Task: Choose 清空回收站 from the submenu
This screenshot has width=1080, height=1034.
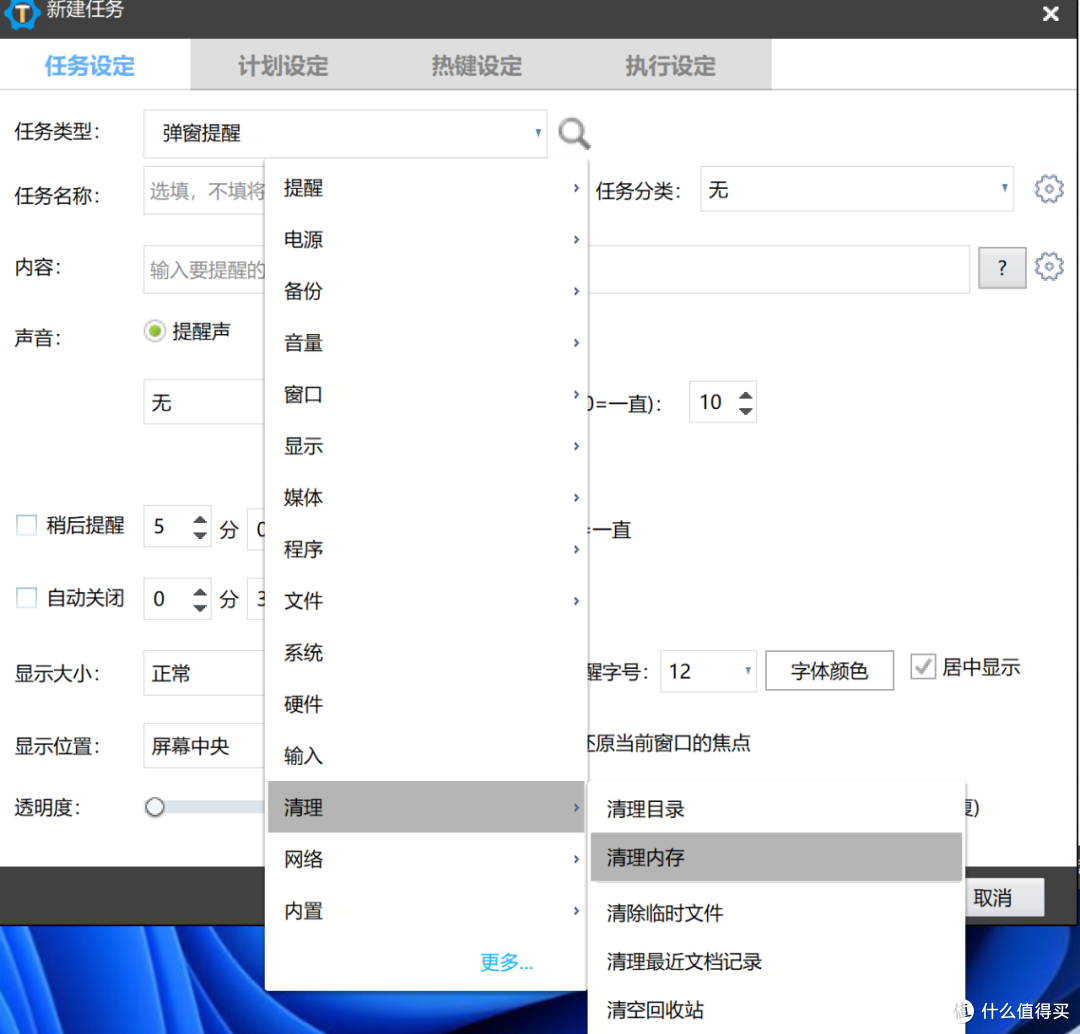Action: tap(776, 1010)
